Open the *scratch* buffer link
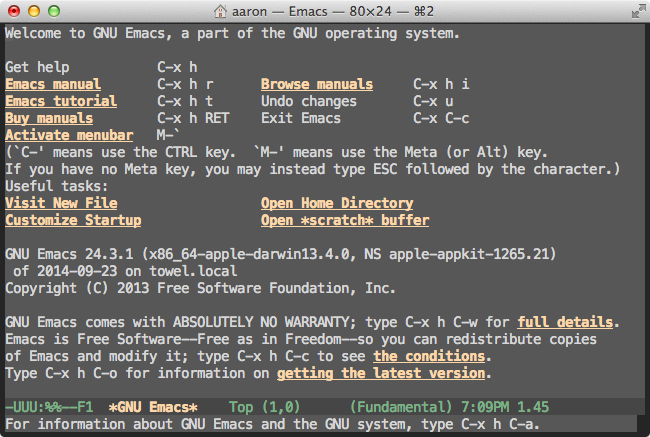Viewport: 650px width, 437px height. coord(345,220)
